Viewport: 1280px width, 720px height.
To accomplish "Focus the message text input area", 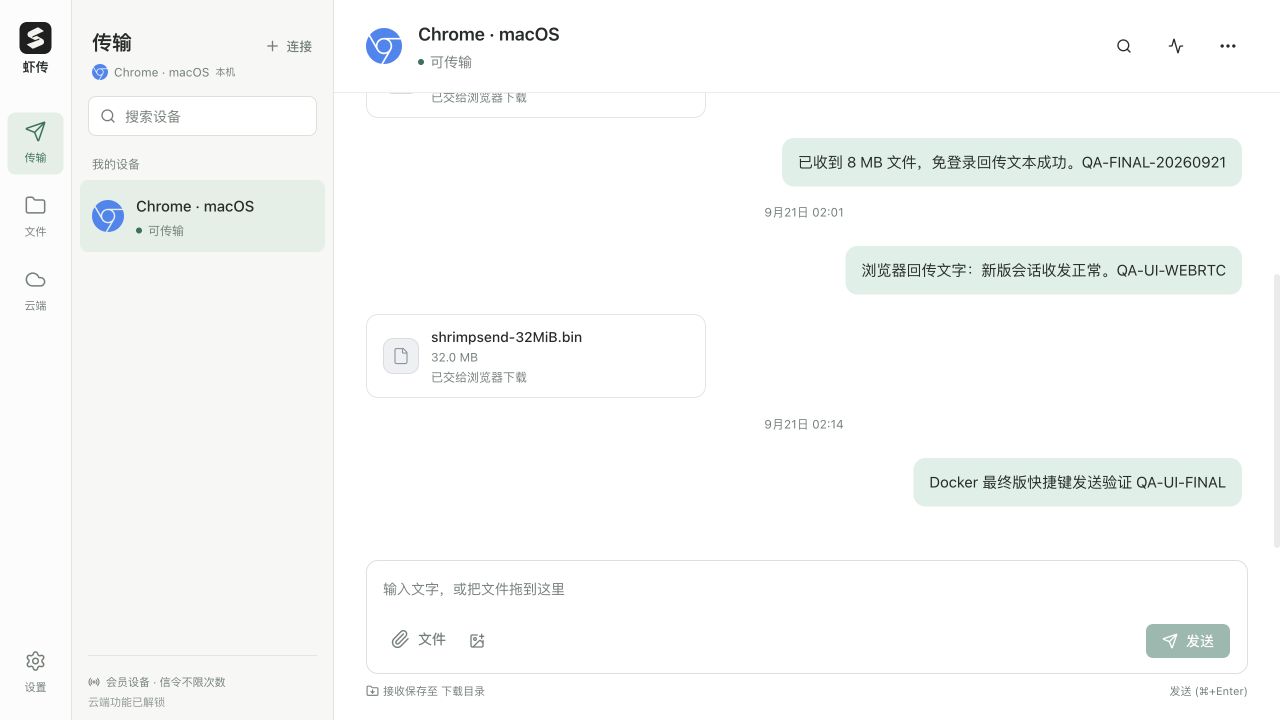I will tap(806, 589).
